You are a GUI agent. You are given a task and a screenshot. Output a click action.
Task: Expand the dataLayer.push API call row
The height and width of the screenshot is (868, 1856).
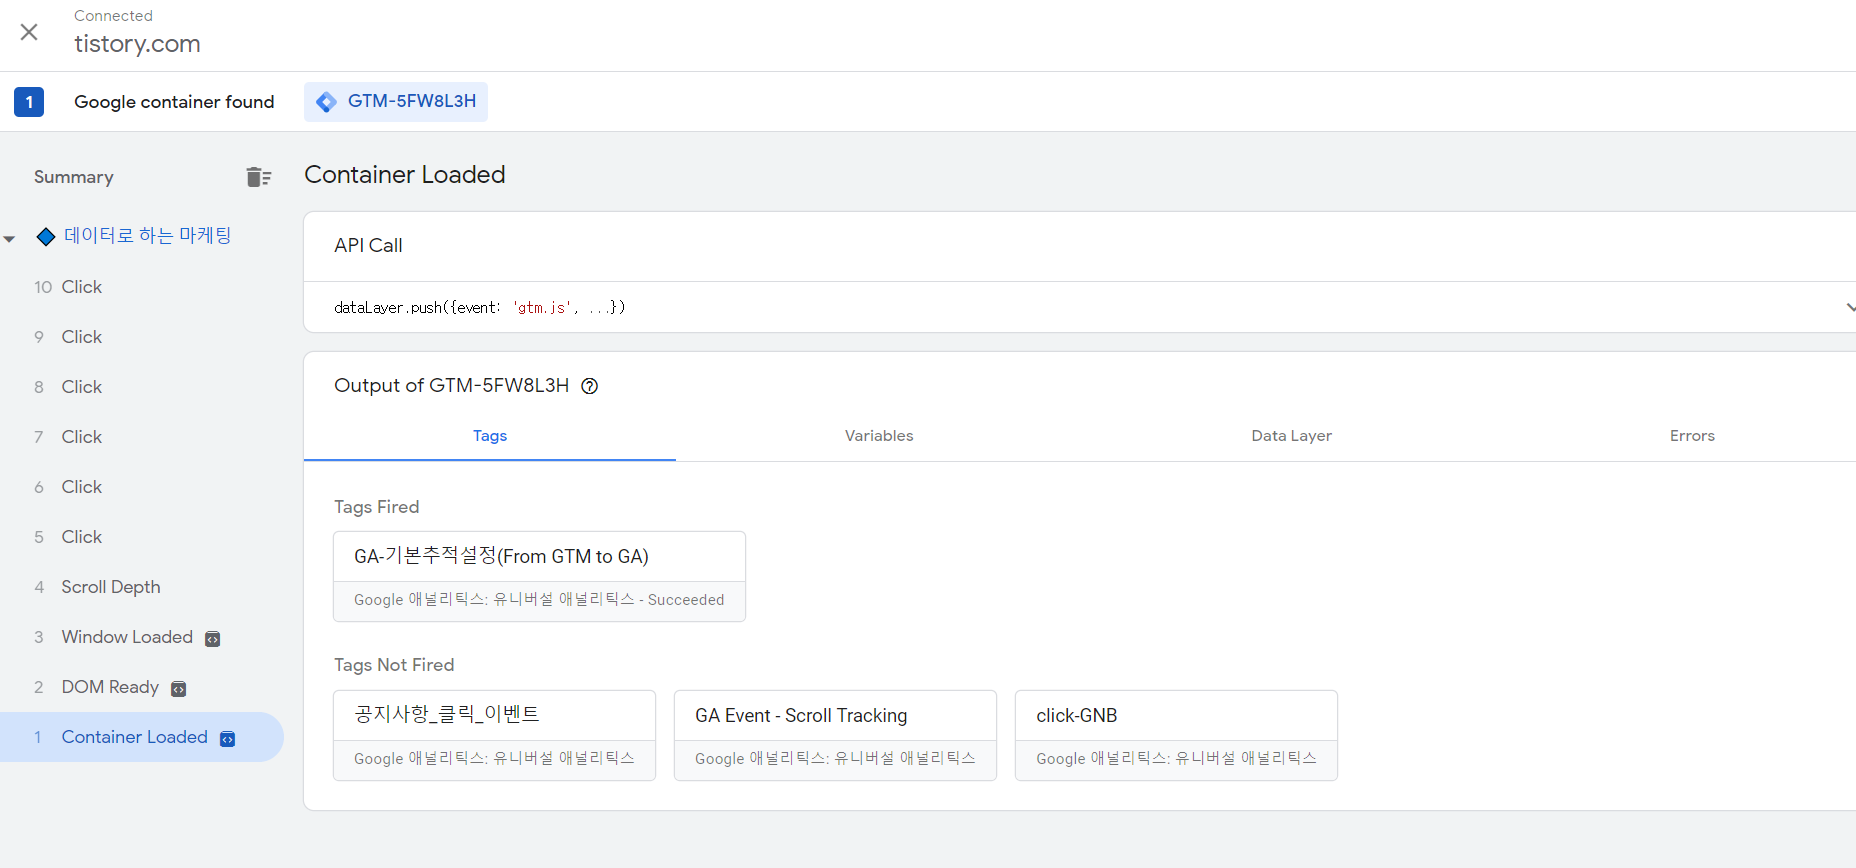tap(1080, 307)
